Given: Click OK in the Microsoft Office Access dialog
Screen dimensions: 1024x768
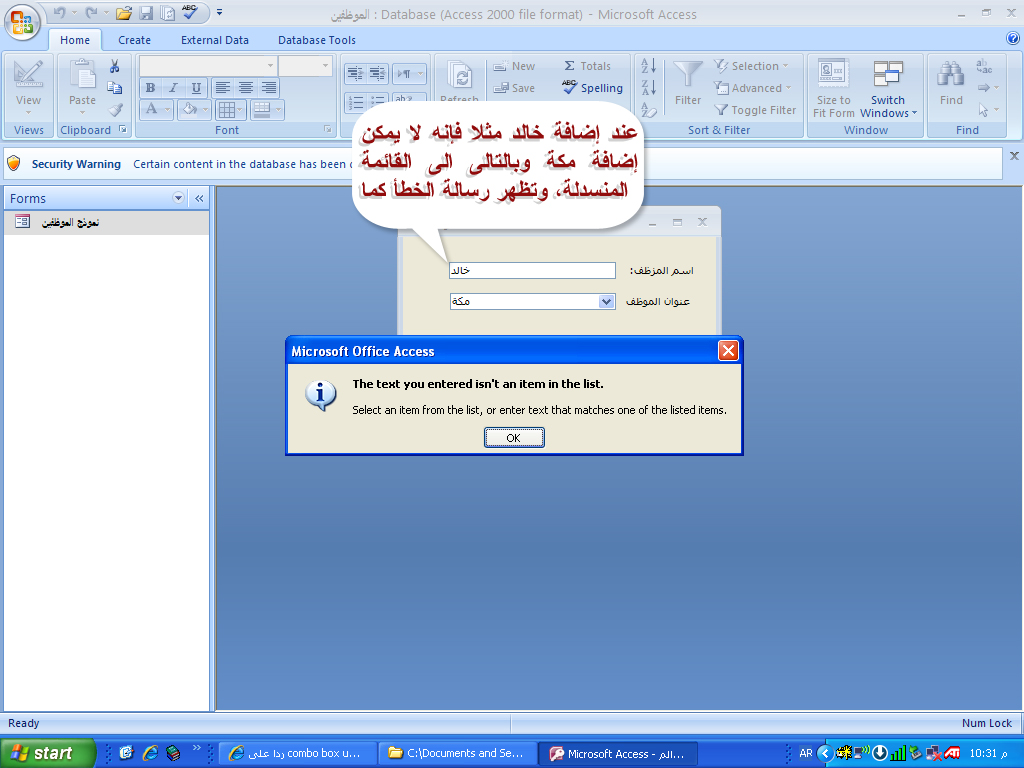Looking at the screenshot, I should click(514, 438).
